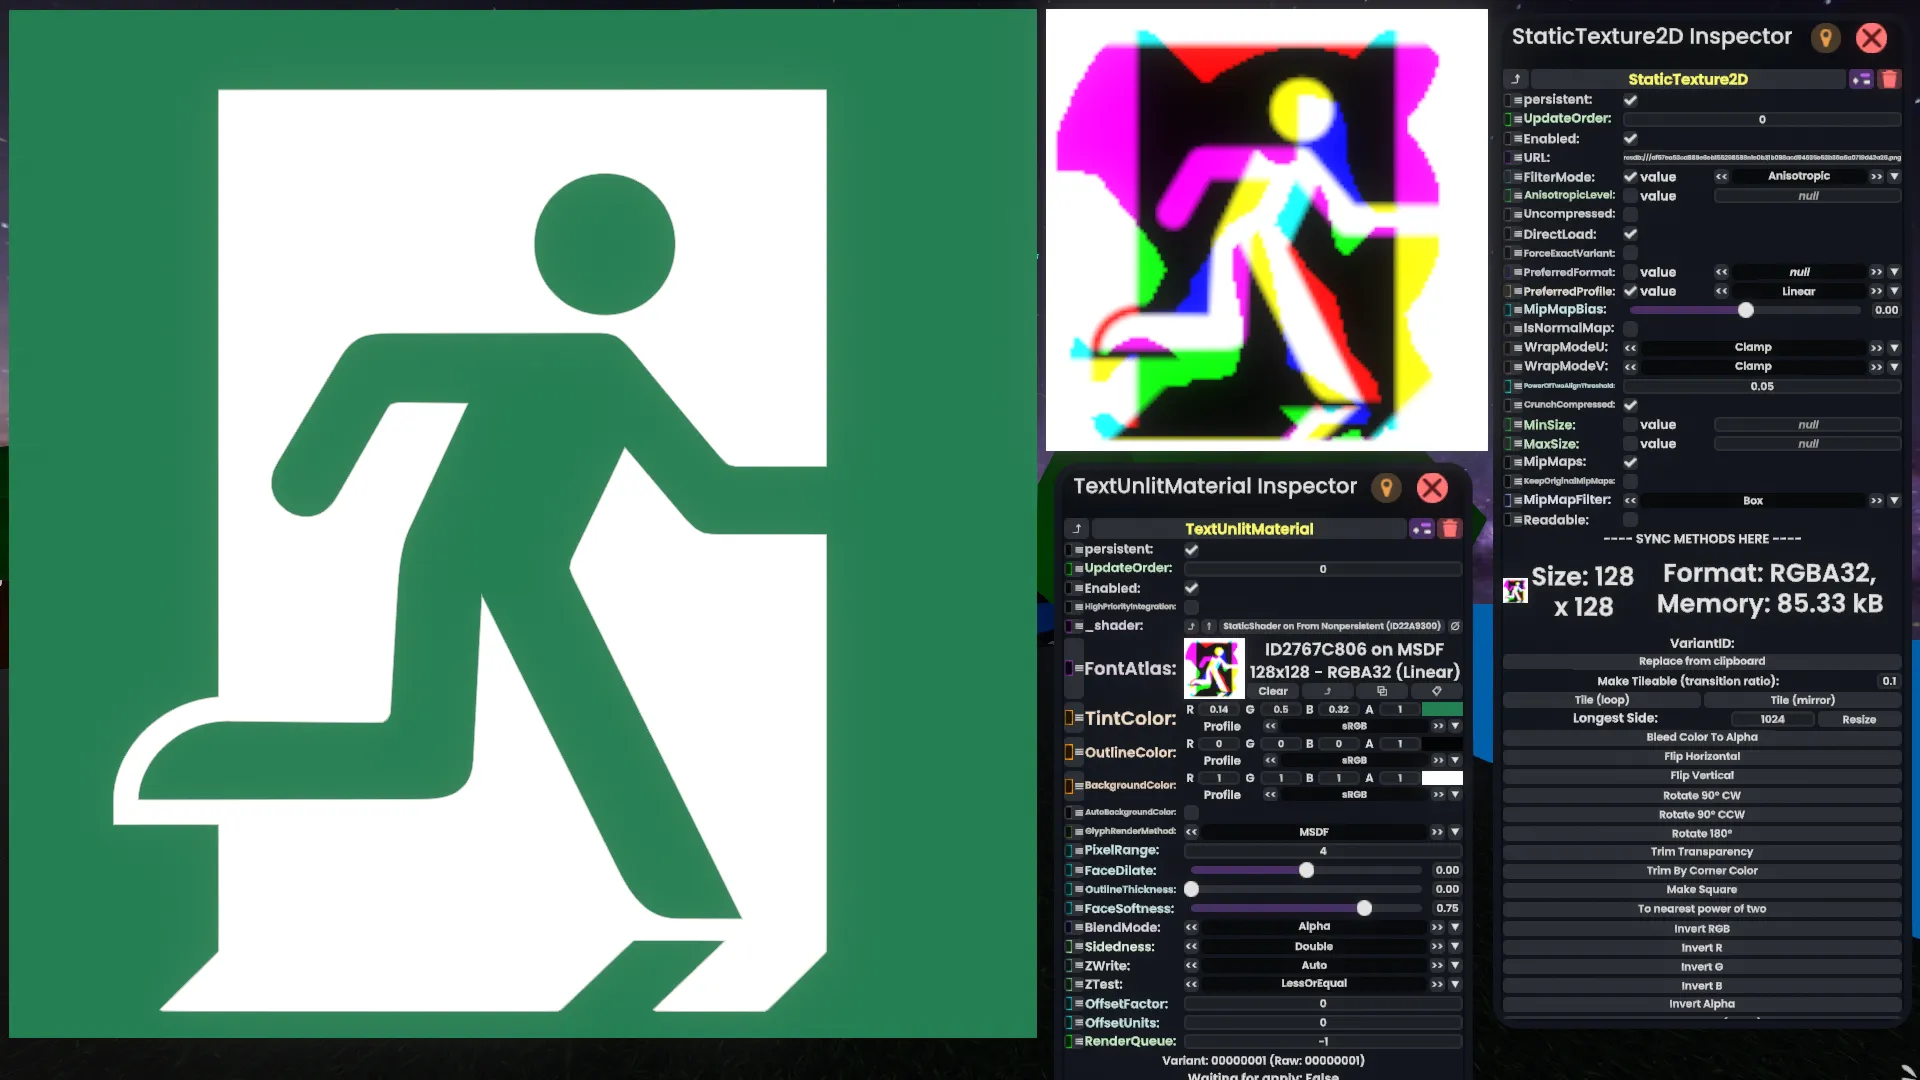This screenshot has width=1920, height=1080.
Task: Click the next arrows on Sidedness Double
Action: (x=1437, y=947)
